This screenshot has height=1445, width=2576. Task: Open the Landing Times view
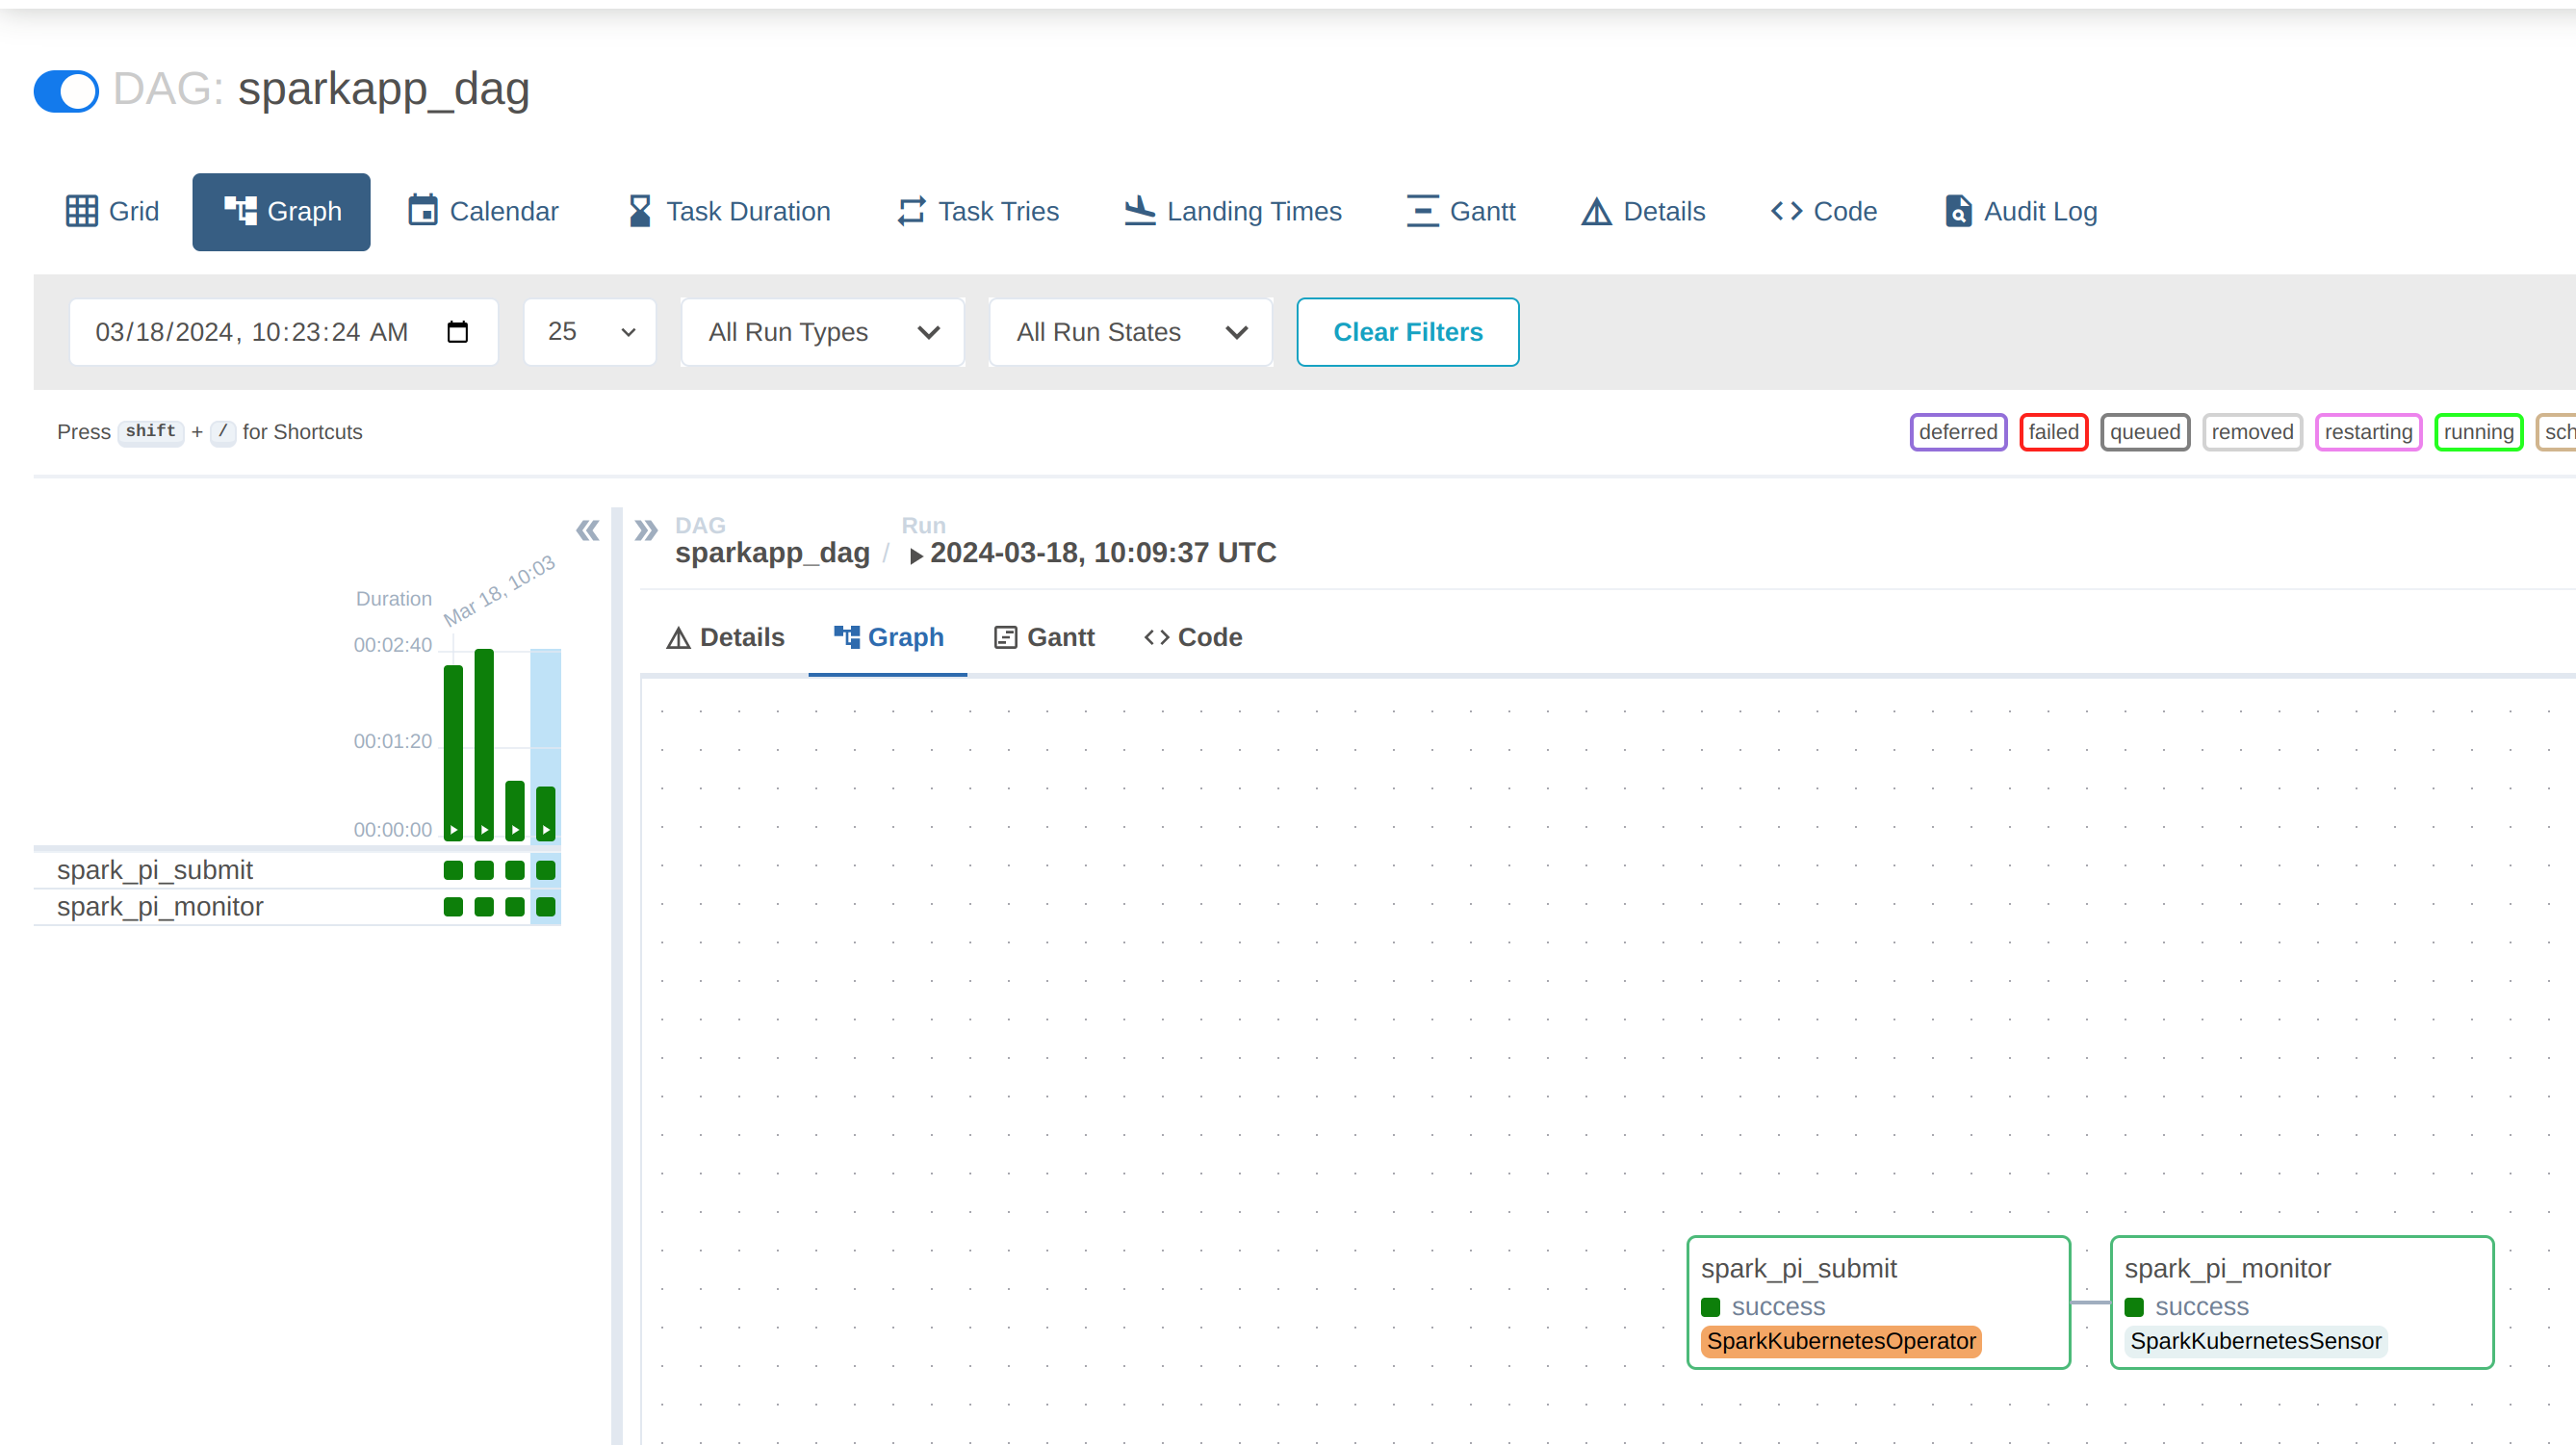point(1232,211)
